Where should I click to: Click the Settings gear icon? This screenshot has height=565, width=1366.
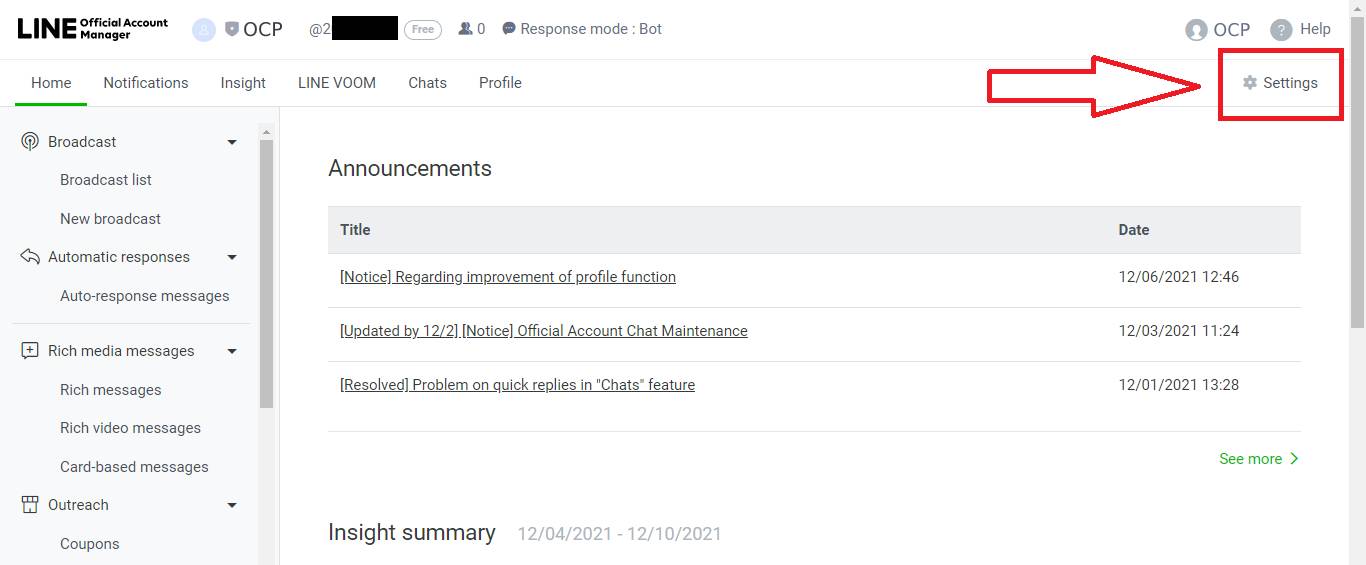(x=1249, y=83)
